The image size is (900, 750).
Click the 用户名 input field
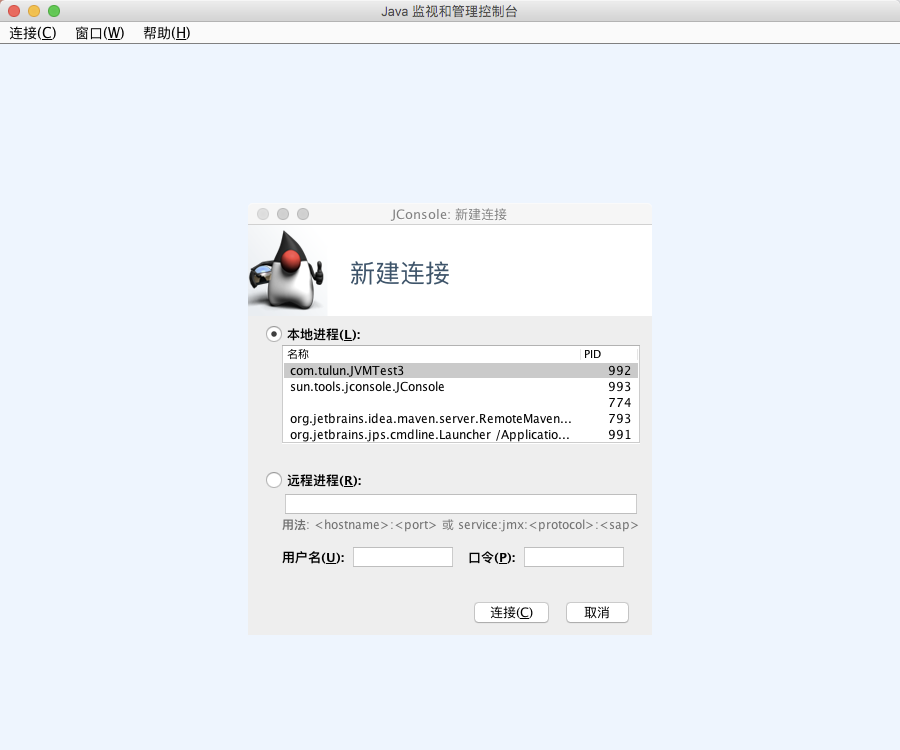[x=403, y=557]
